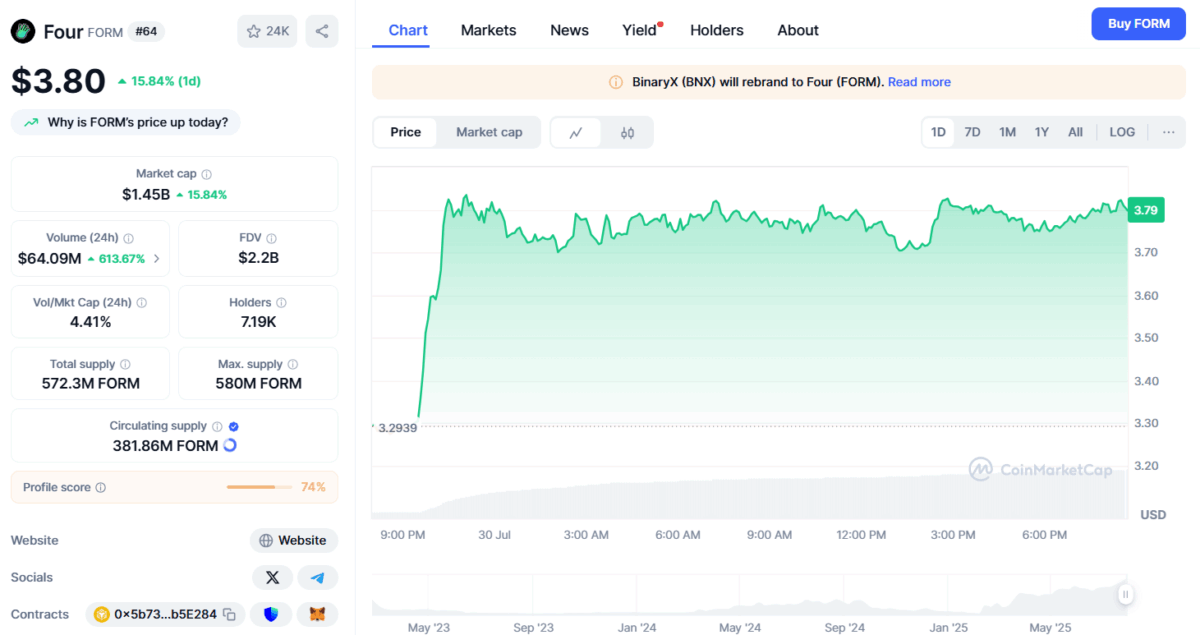This screenshot has width=1200, height=635.
Task: Click info icon beside Circulating supply
Action: pyautogui.click(x=217, y=426)
